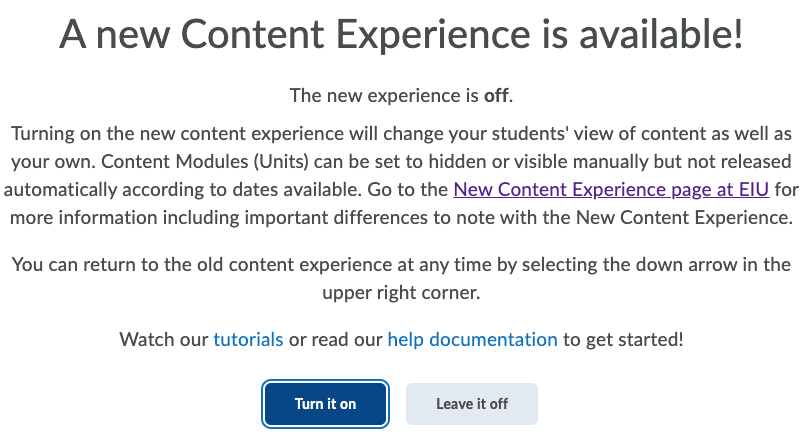Click the "Watch our" text before tutorials
805x439 pixels.
(164, 339)
